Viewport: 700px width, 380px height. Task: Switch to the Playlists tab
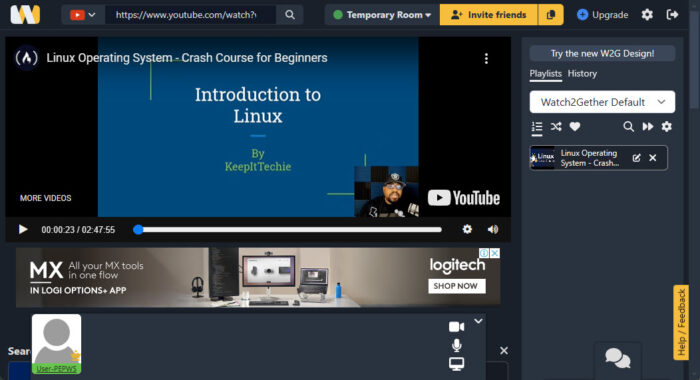click(x=546, y=74)
